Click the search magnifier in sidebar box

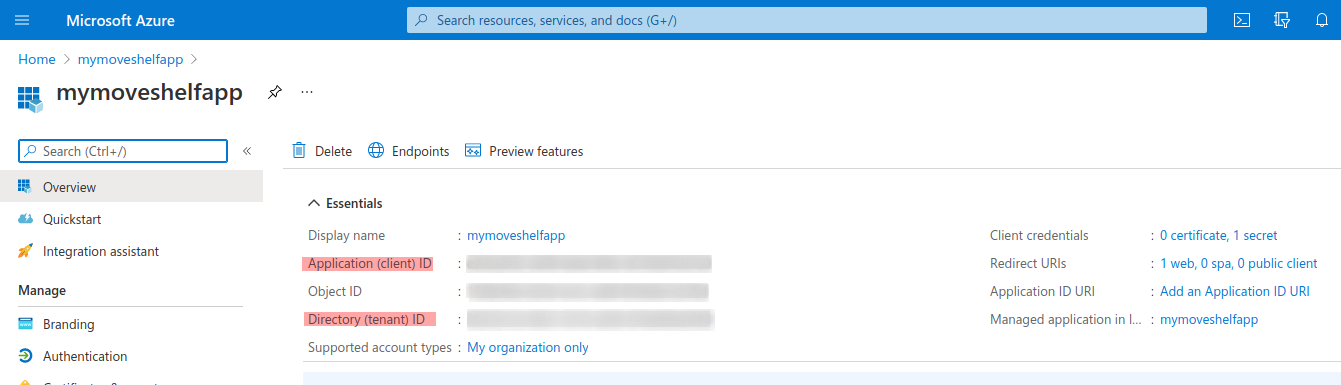point(31,151)
